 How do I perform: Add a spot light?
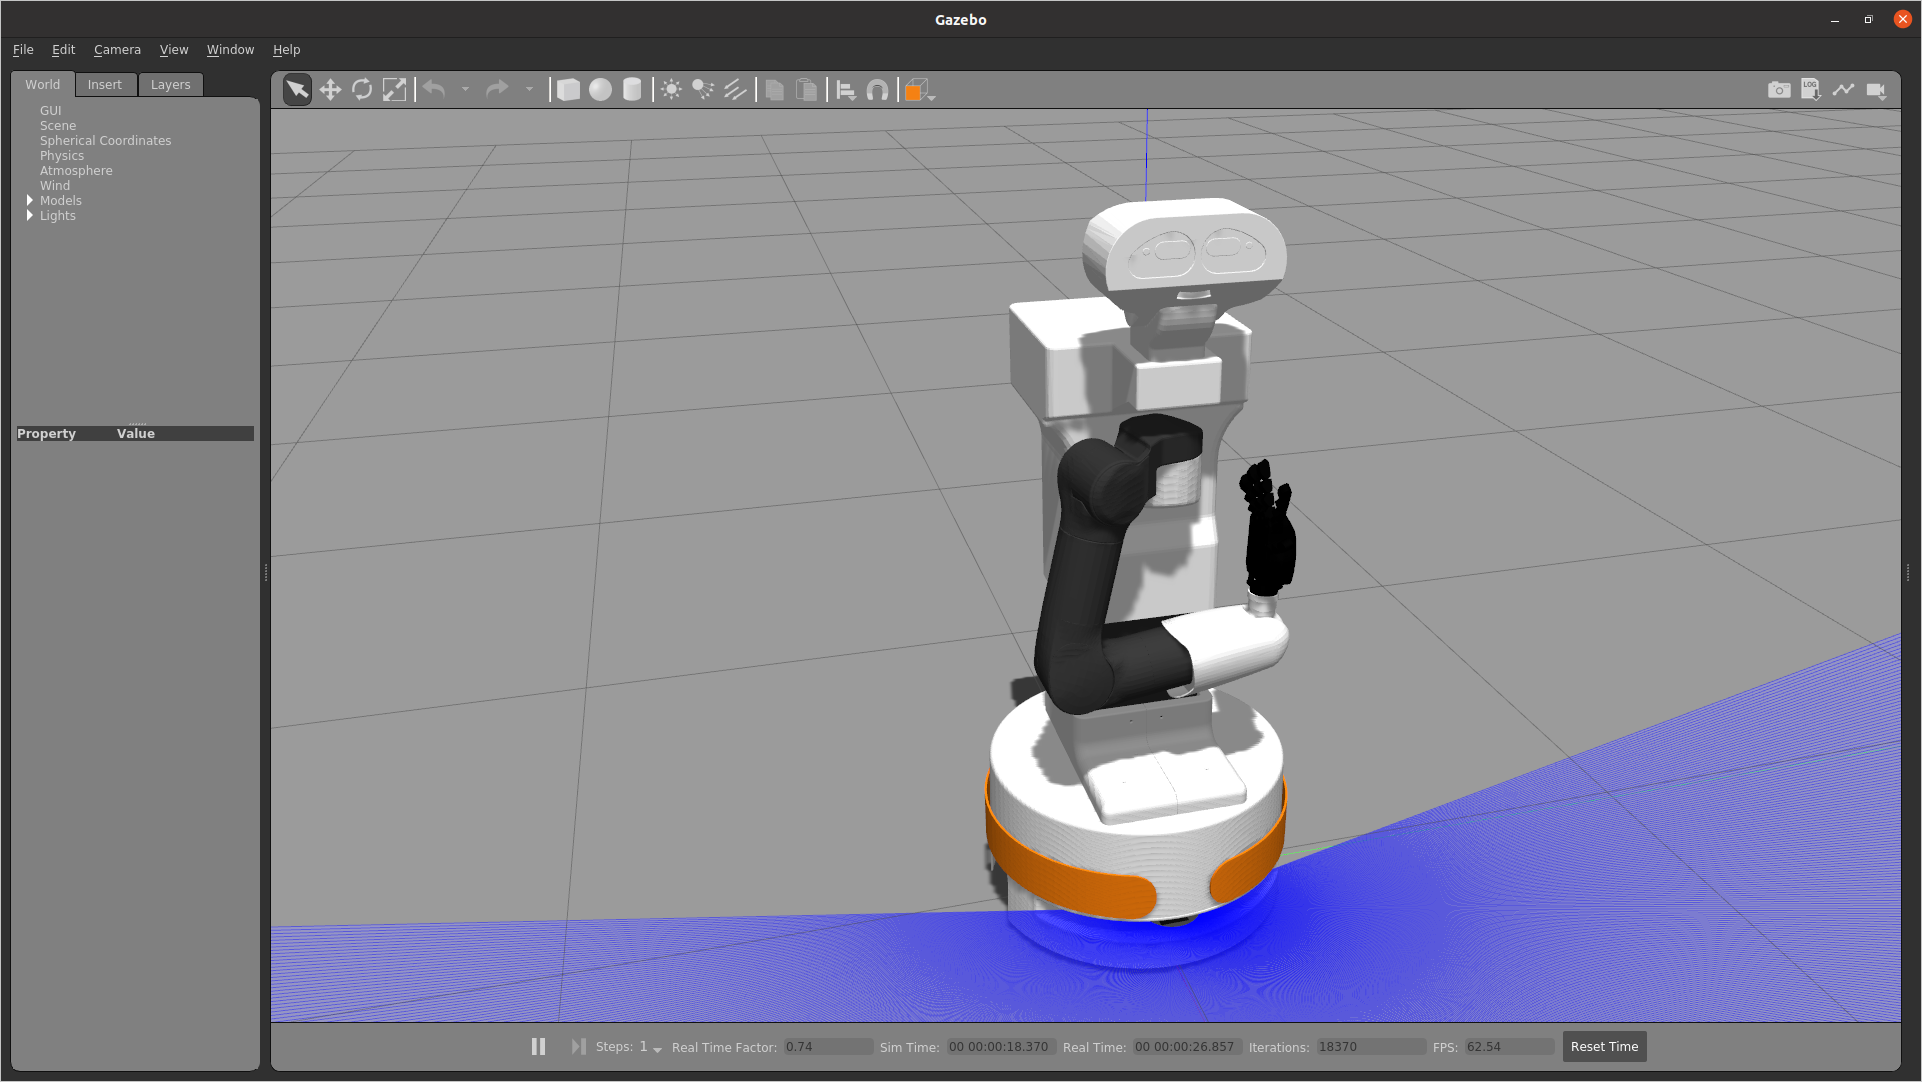pos(703,90)
